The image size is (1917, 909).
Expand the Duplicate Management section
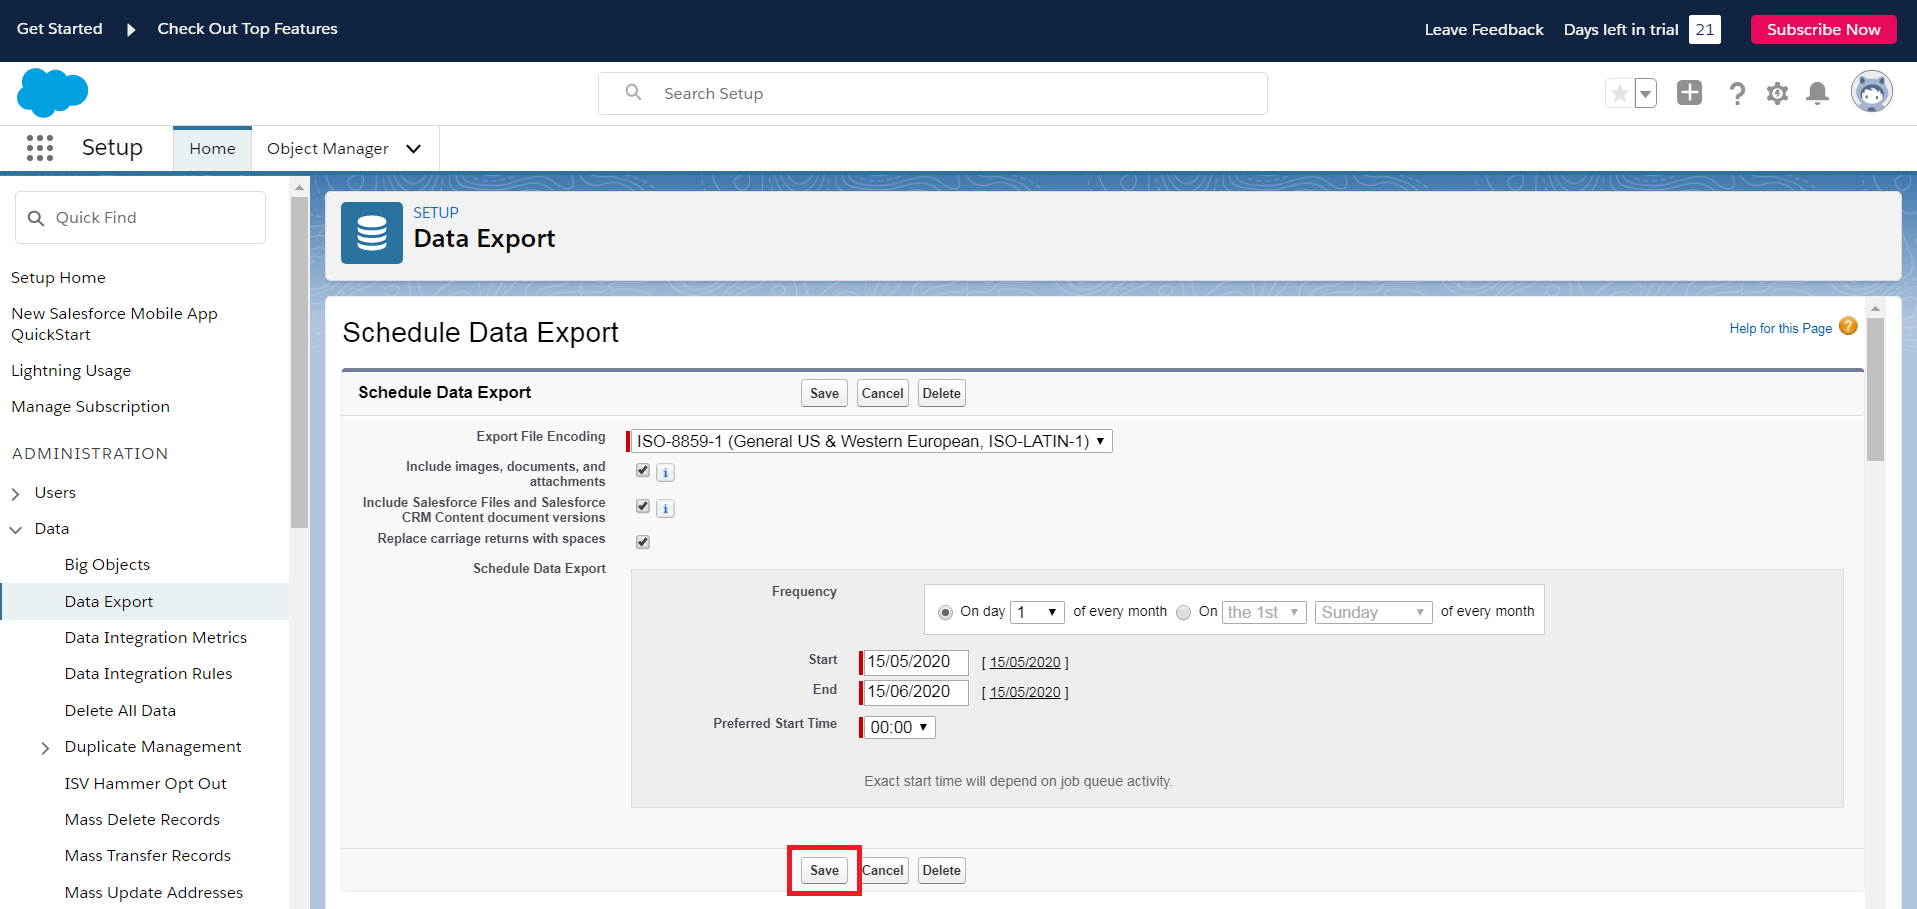click(x=45, y=747)
